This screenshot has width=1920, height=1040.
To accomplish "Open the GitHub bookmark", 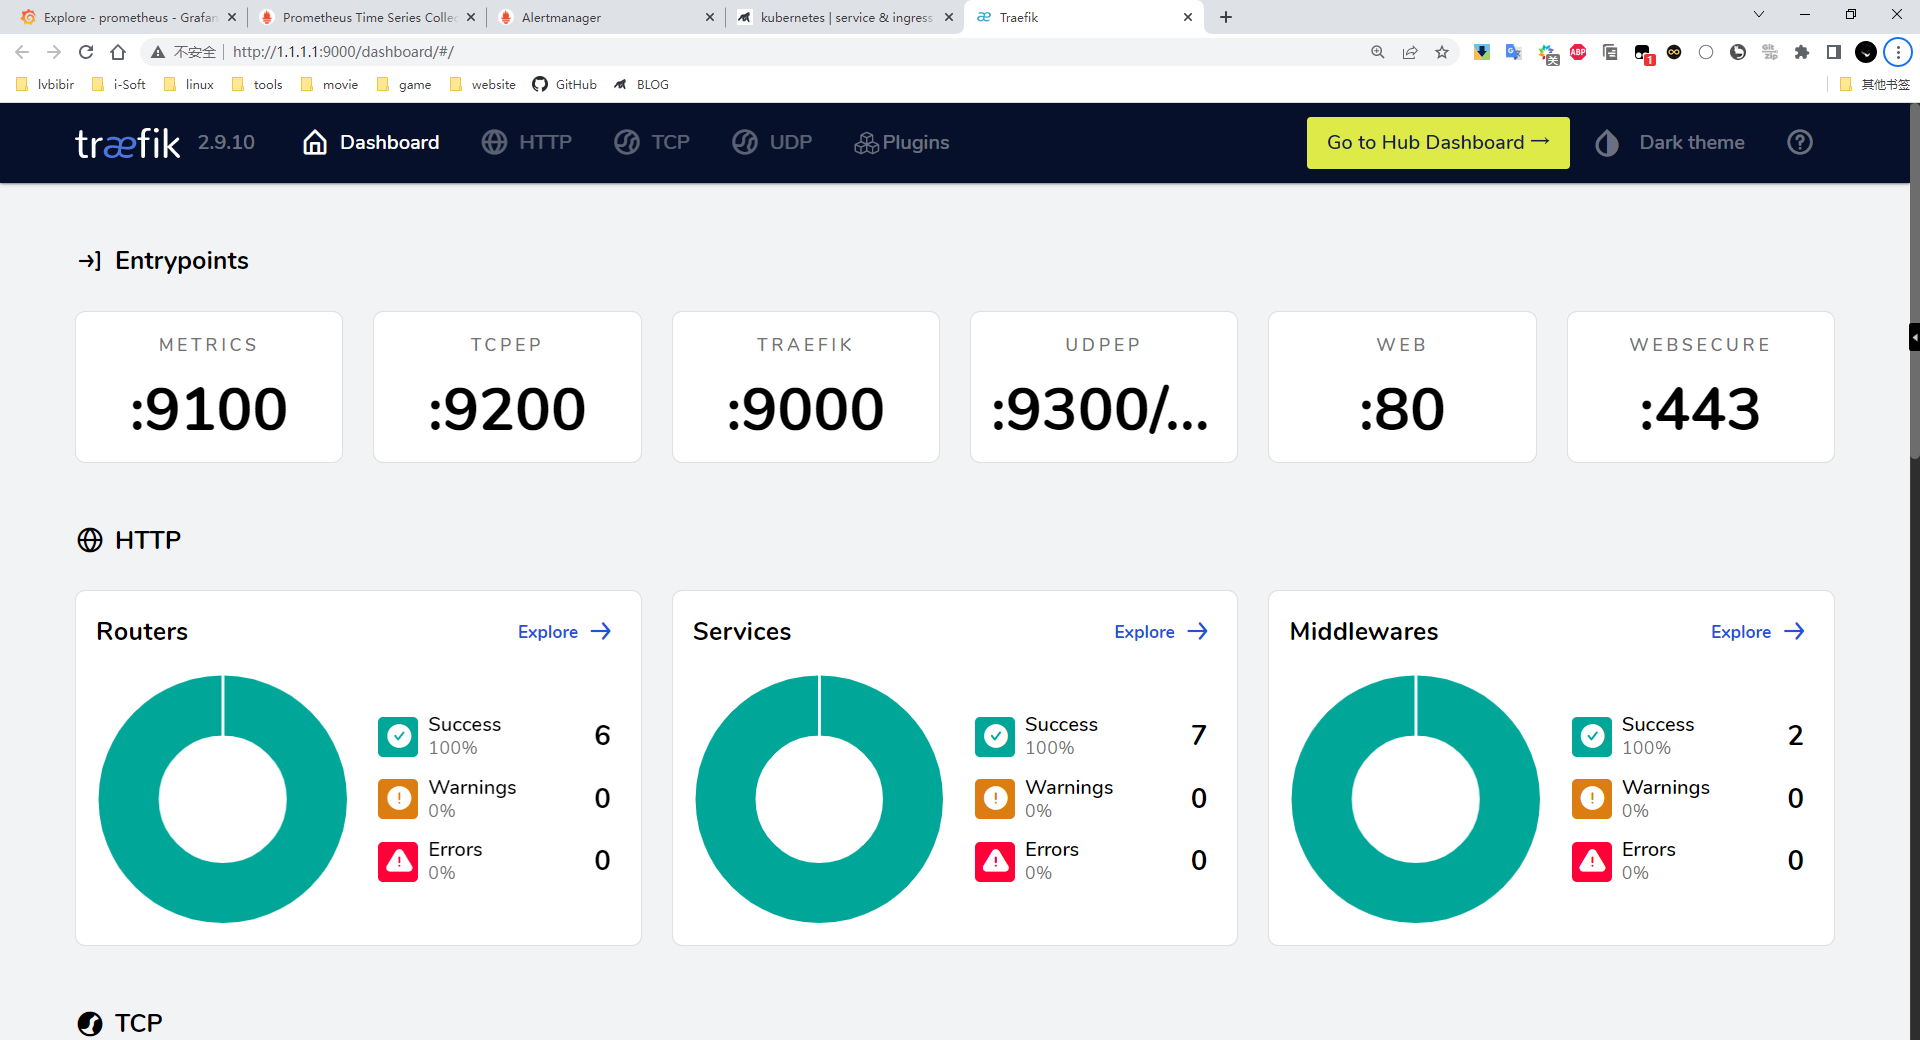I will [x=565, y=85].
